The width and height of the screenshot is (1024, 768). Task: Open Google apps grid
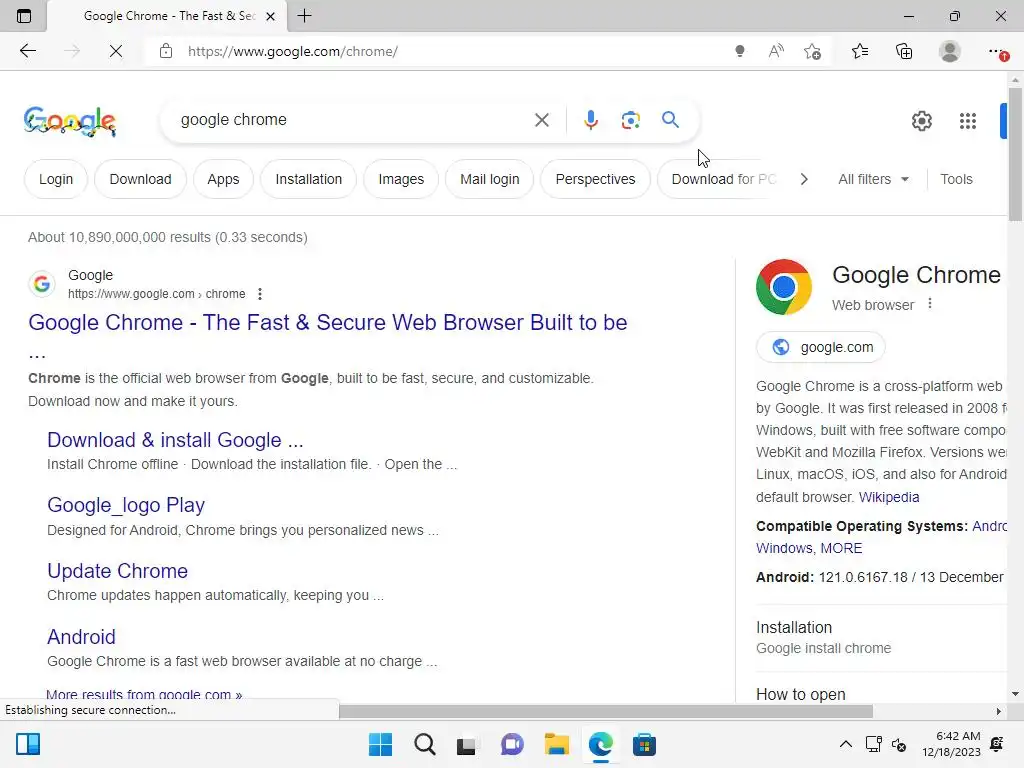click(968, 121)
